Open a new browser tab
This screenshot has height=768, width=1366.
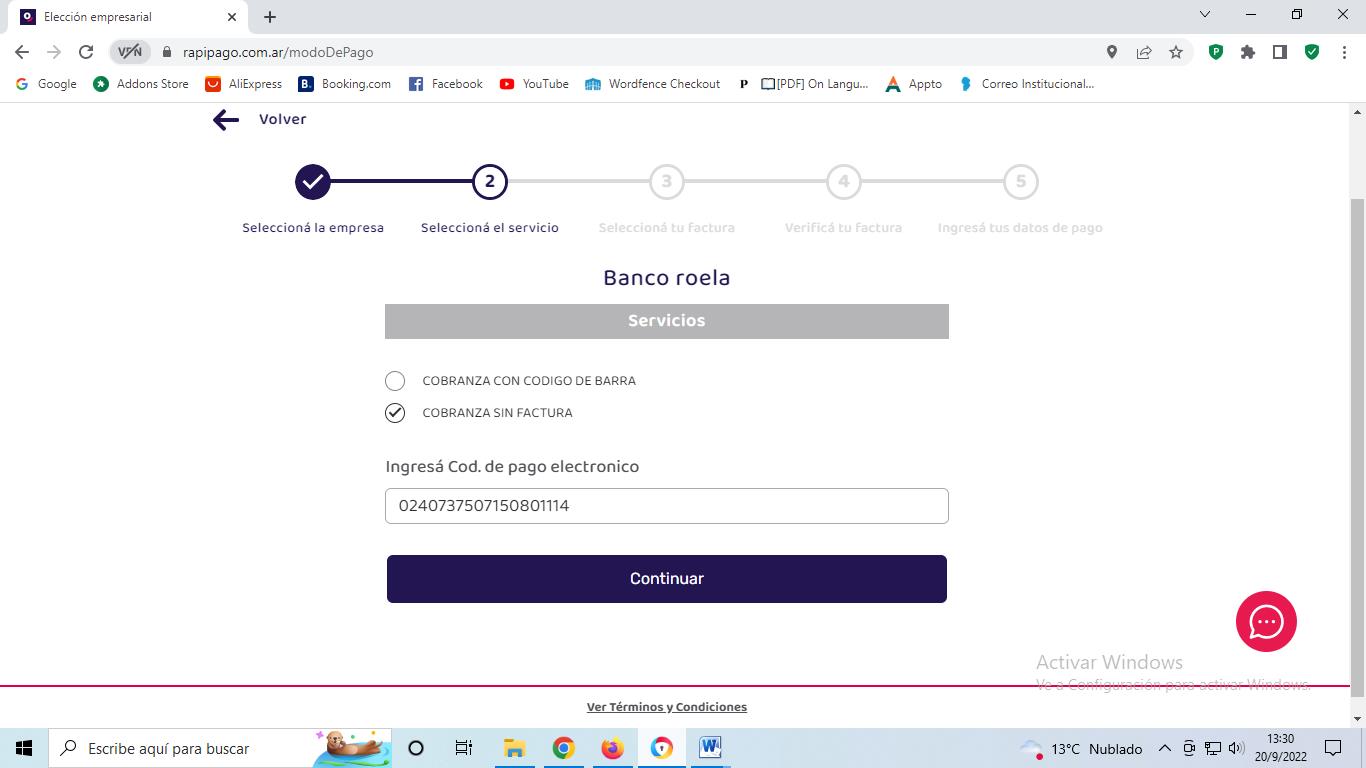click(x=270, y=17)
